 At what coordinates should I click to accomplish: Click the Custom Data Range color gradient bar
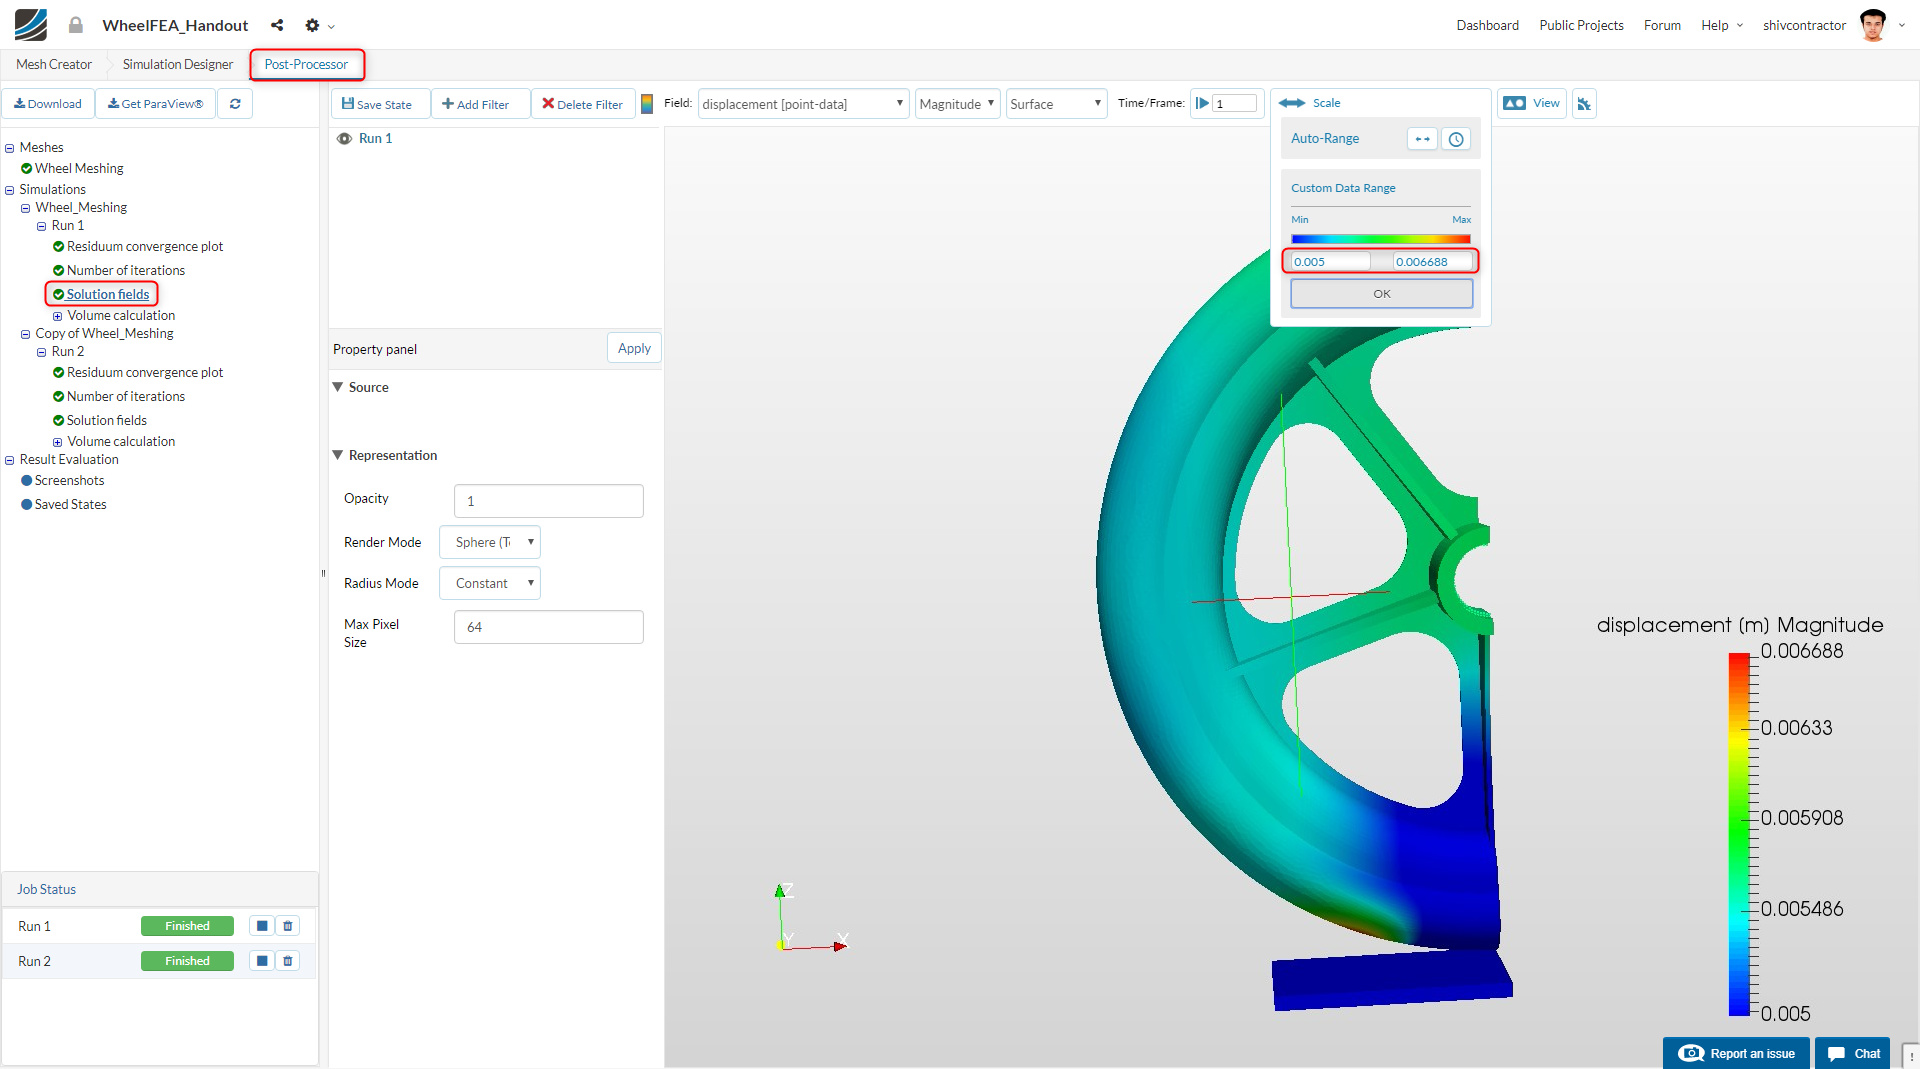[1380, 239]
